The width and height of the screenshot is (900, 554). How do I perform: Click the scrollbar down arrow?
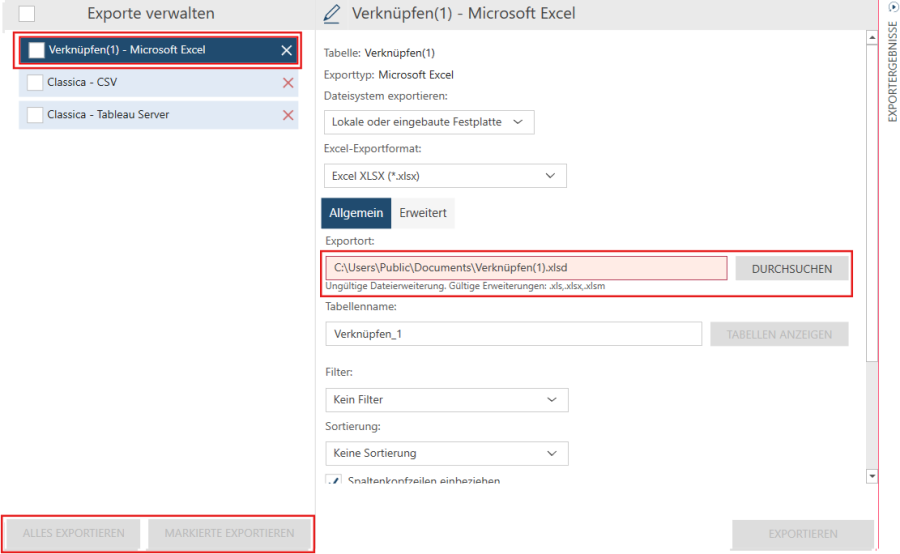coord(871,476)
